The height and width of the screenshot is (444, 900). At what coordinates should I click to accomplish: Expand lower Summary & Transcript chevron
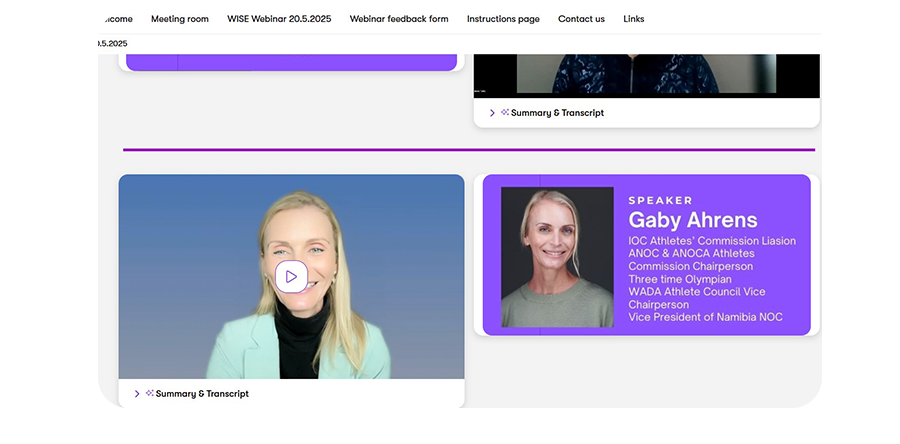pyautogui.click(x=137, y=394)
